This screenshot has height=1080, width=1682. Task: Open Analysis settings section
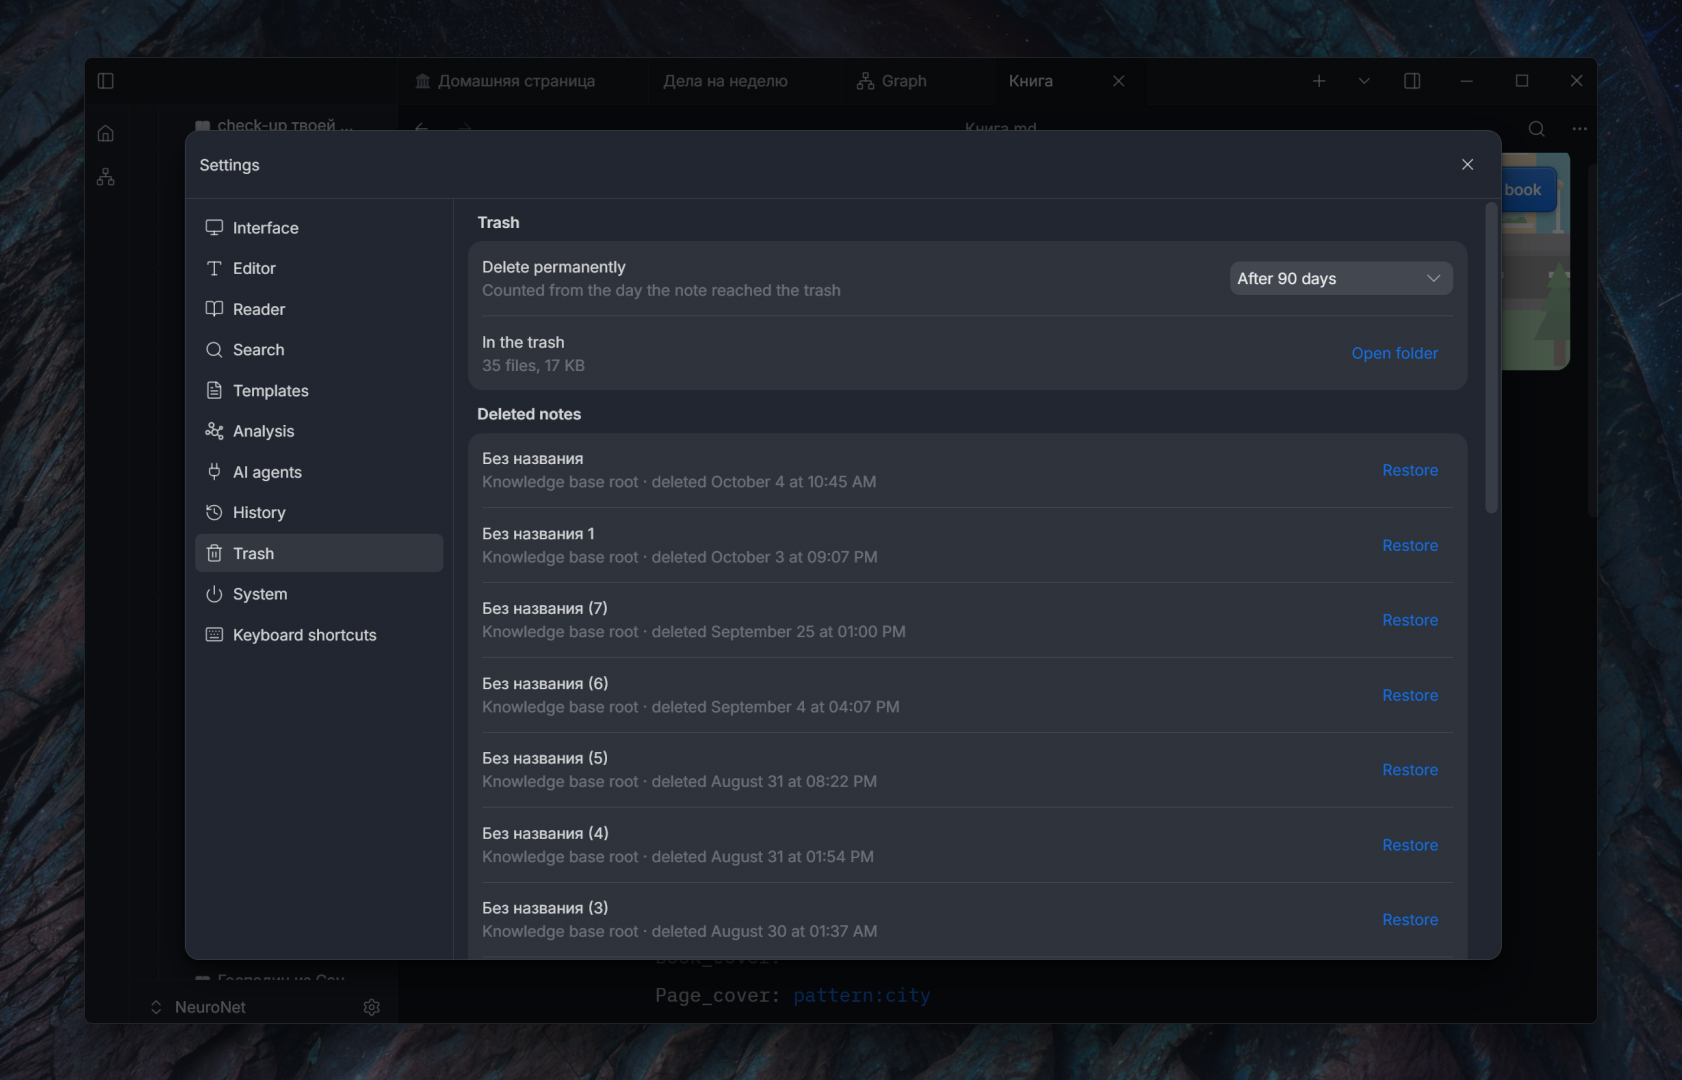point(319,431)
